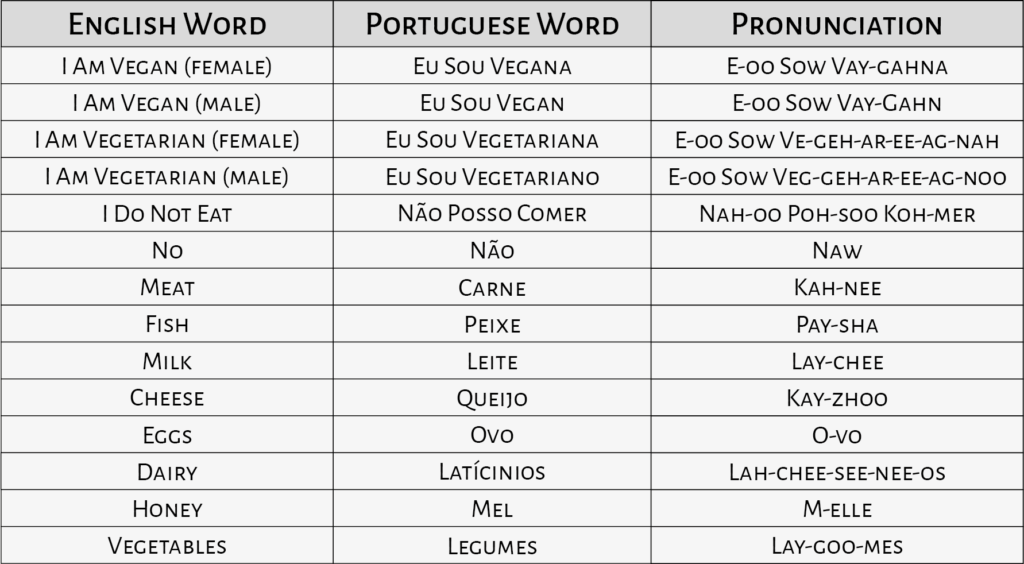Click the 'I Am Vegetarian (male)' cell
Viewport: 1024px width, 564px height.
167,176
